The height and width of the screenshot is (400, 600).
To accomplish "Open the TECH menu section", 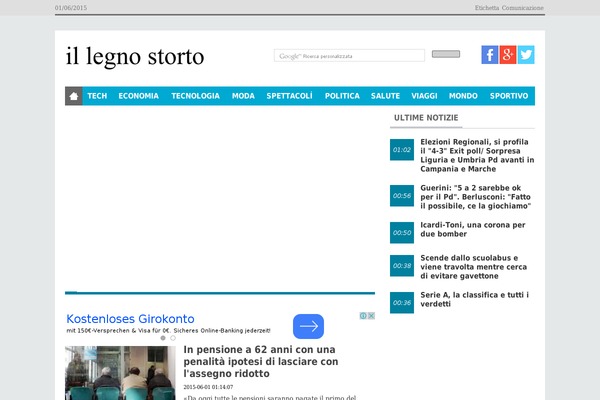I will 97,96.
